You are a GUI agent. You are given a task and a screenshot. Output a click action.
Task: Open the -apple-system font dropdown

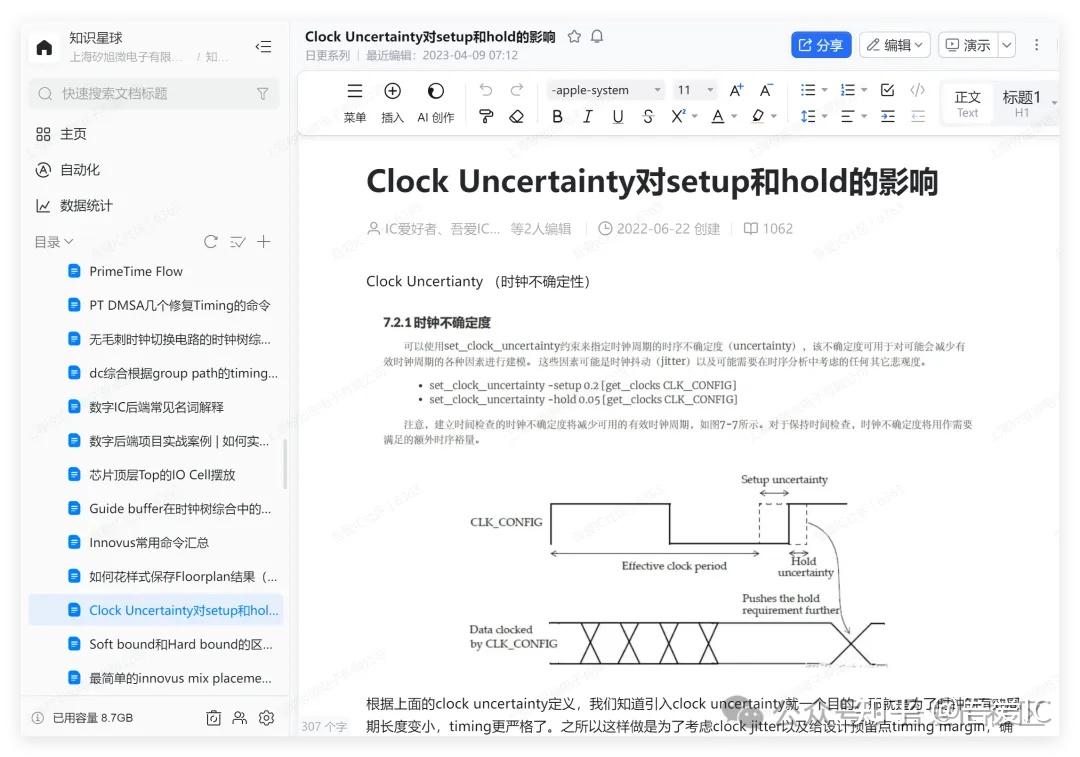pos(605,90)
